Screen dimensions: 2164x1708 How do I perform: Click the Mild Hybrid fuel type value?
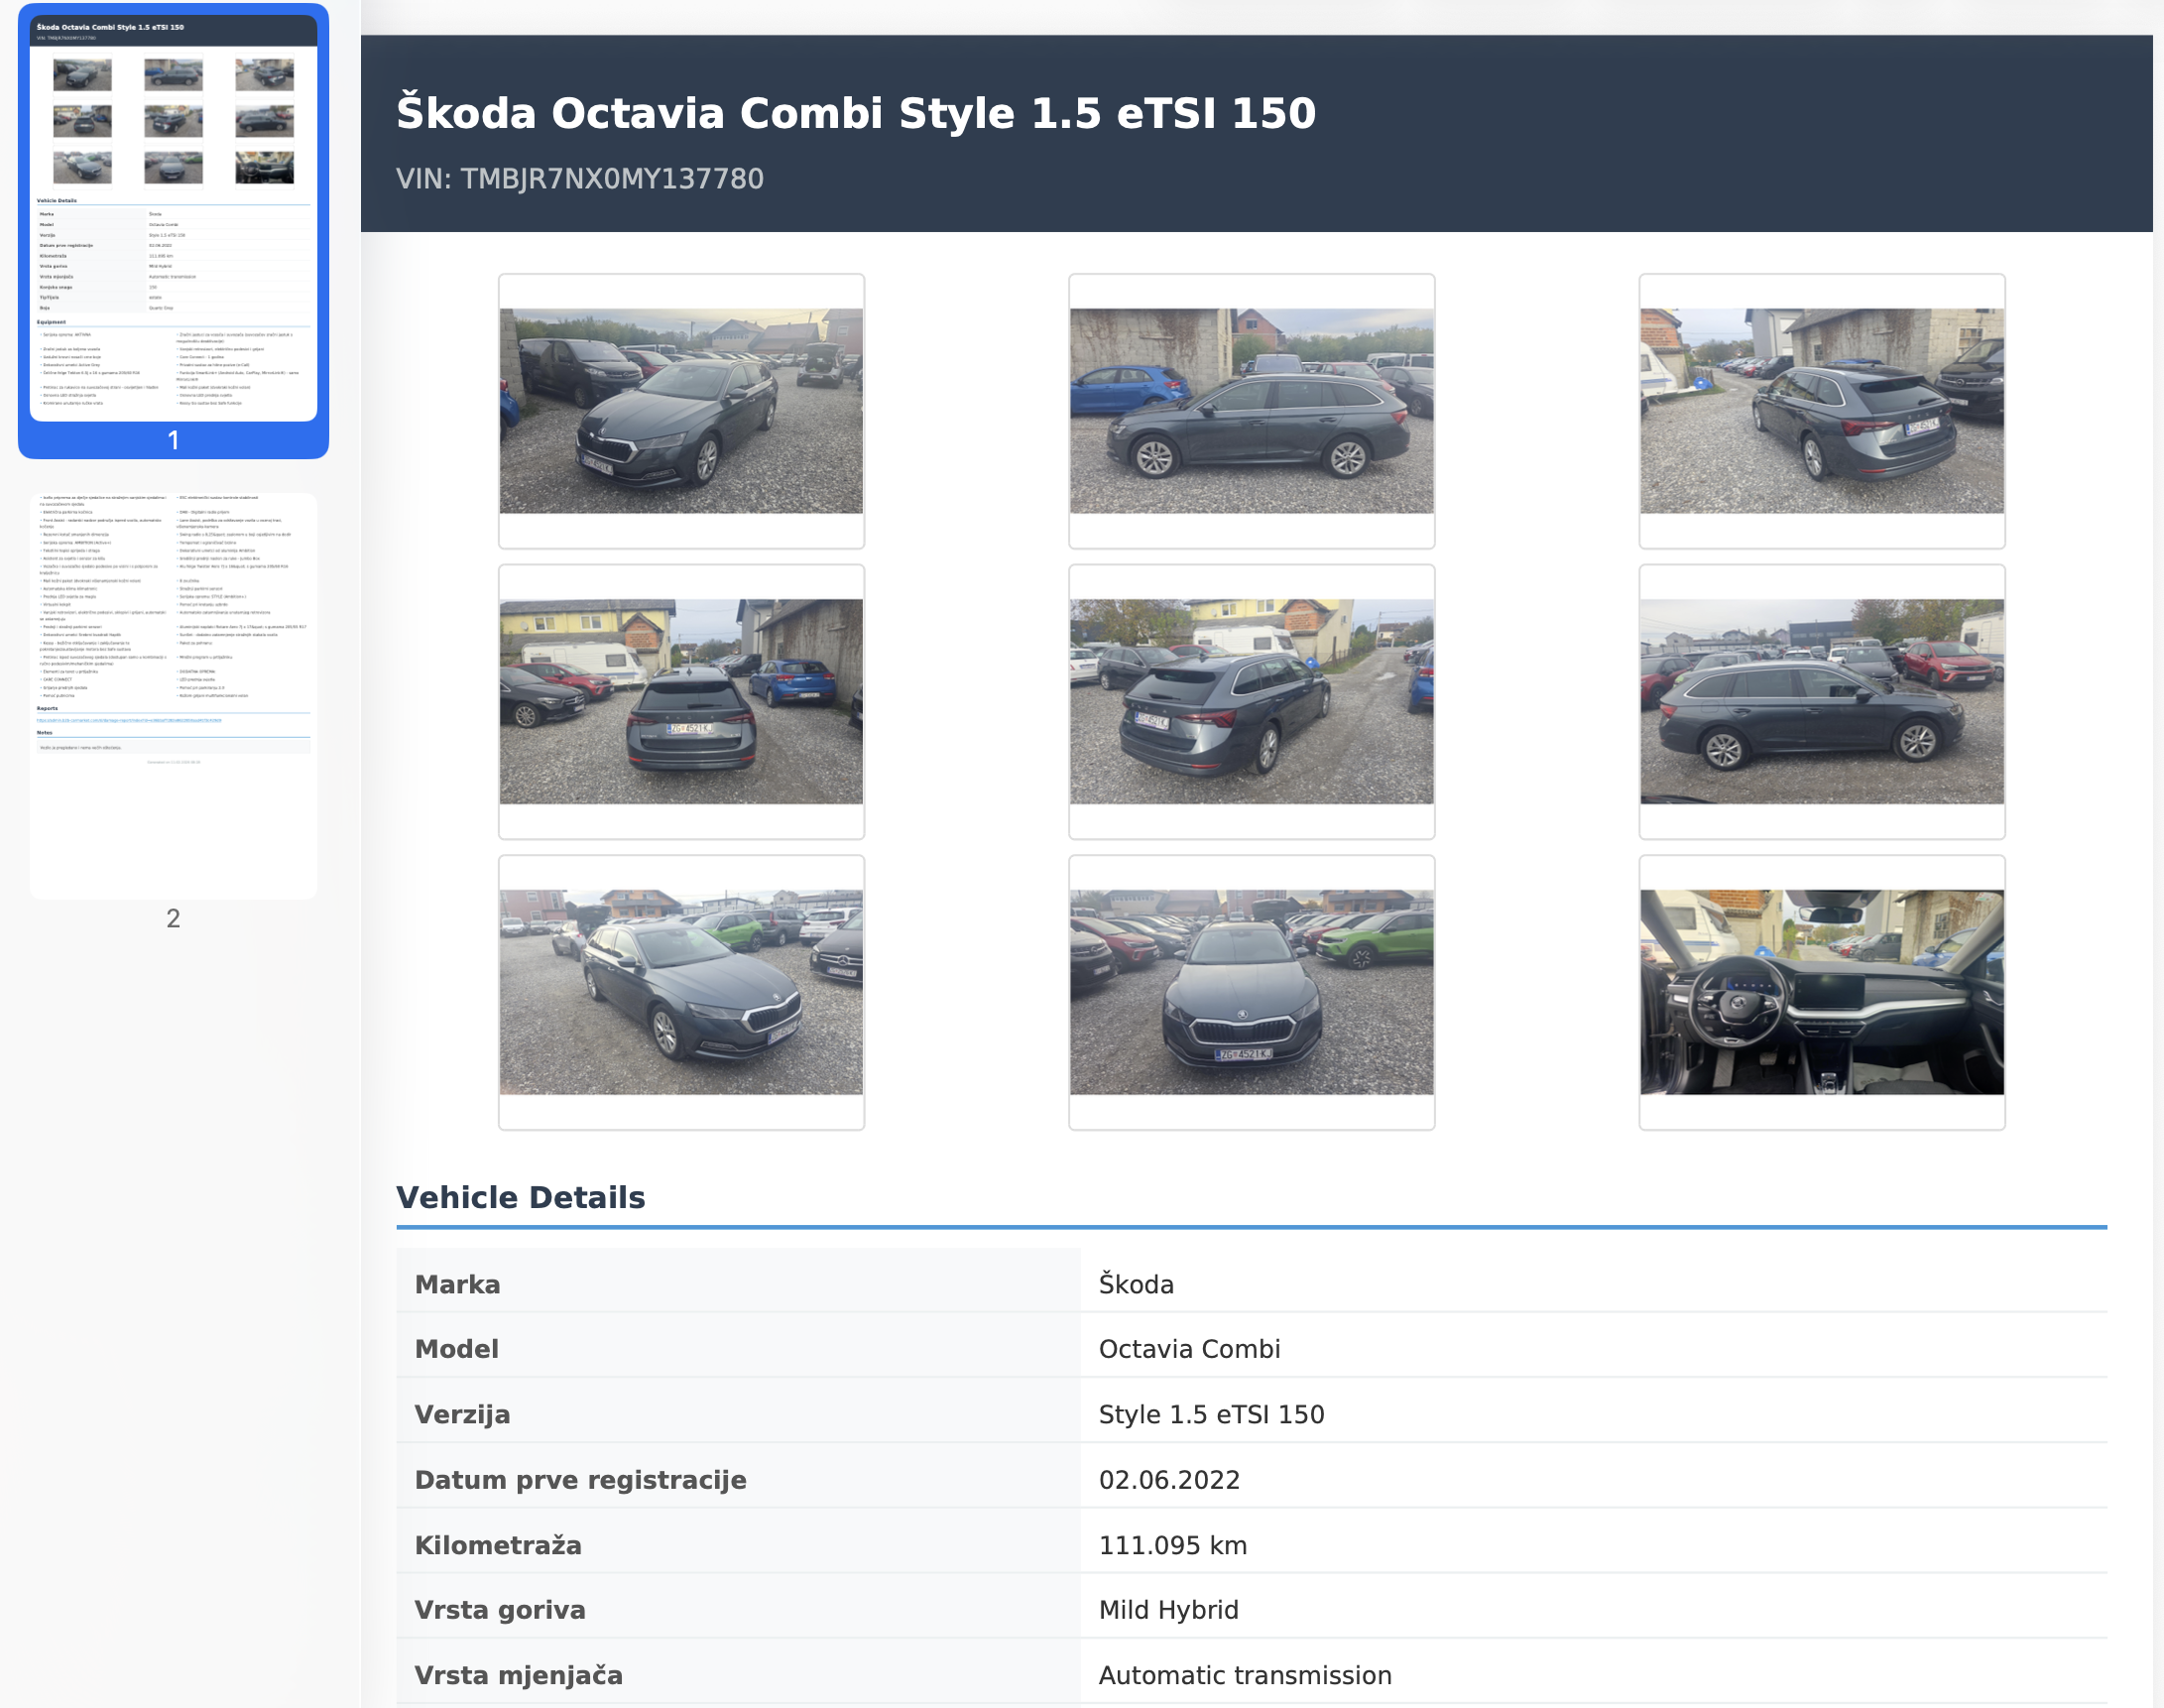[x=1168, y=1610]
